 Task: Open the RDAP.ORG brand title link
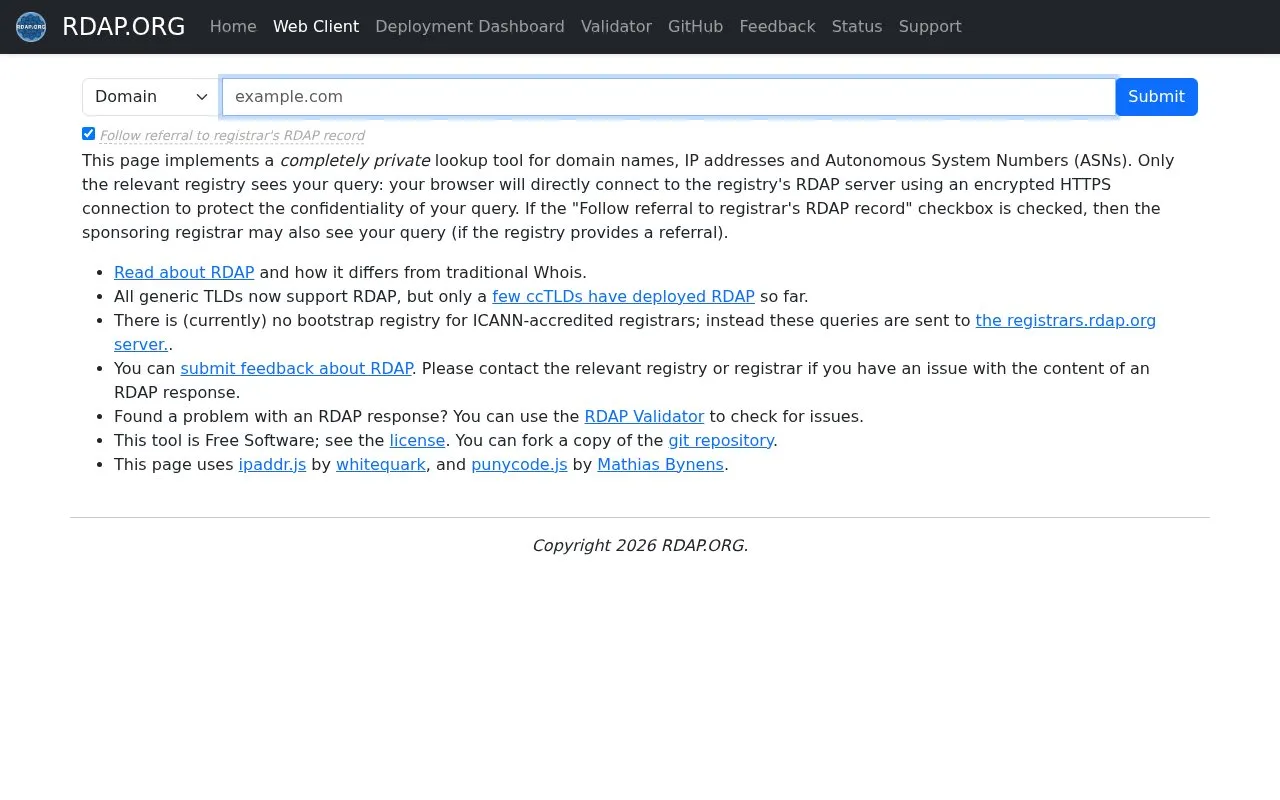[x=123, y=27]
